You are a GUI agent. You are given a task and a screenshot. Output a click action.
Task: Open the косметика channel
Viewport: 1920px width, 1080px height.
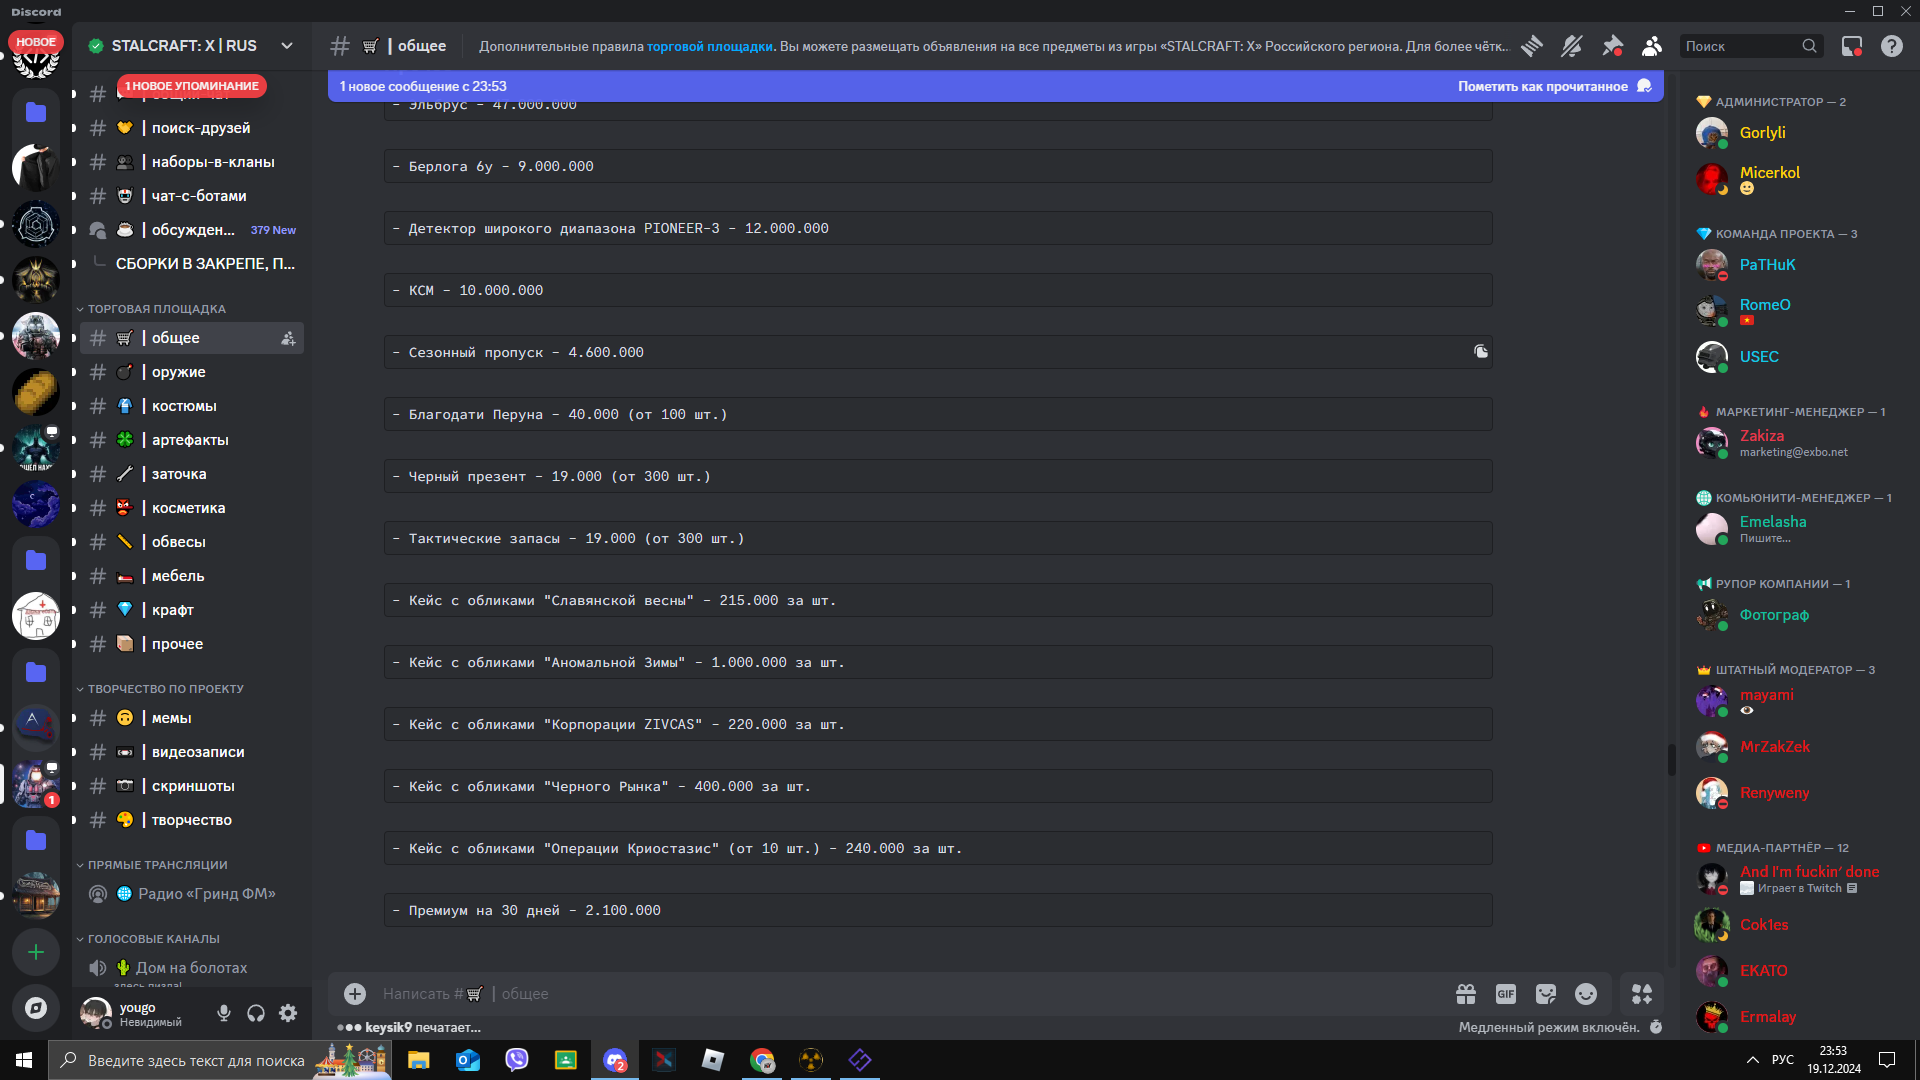point(192,508)
